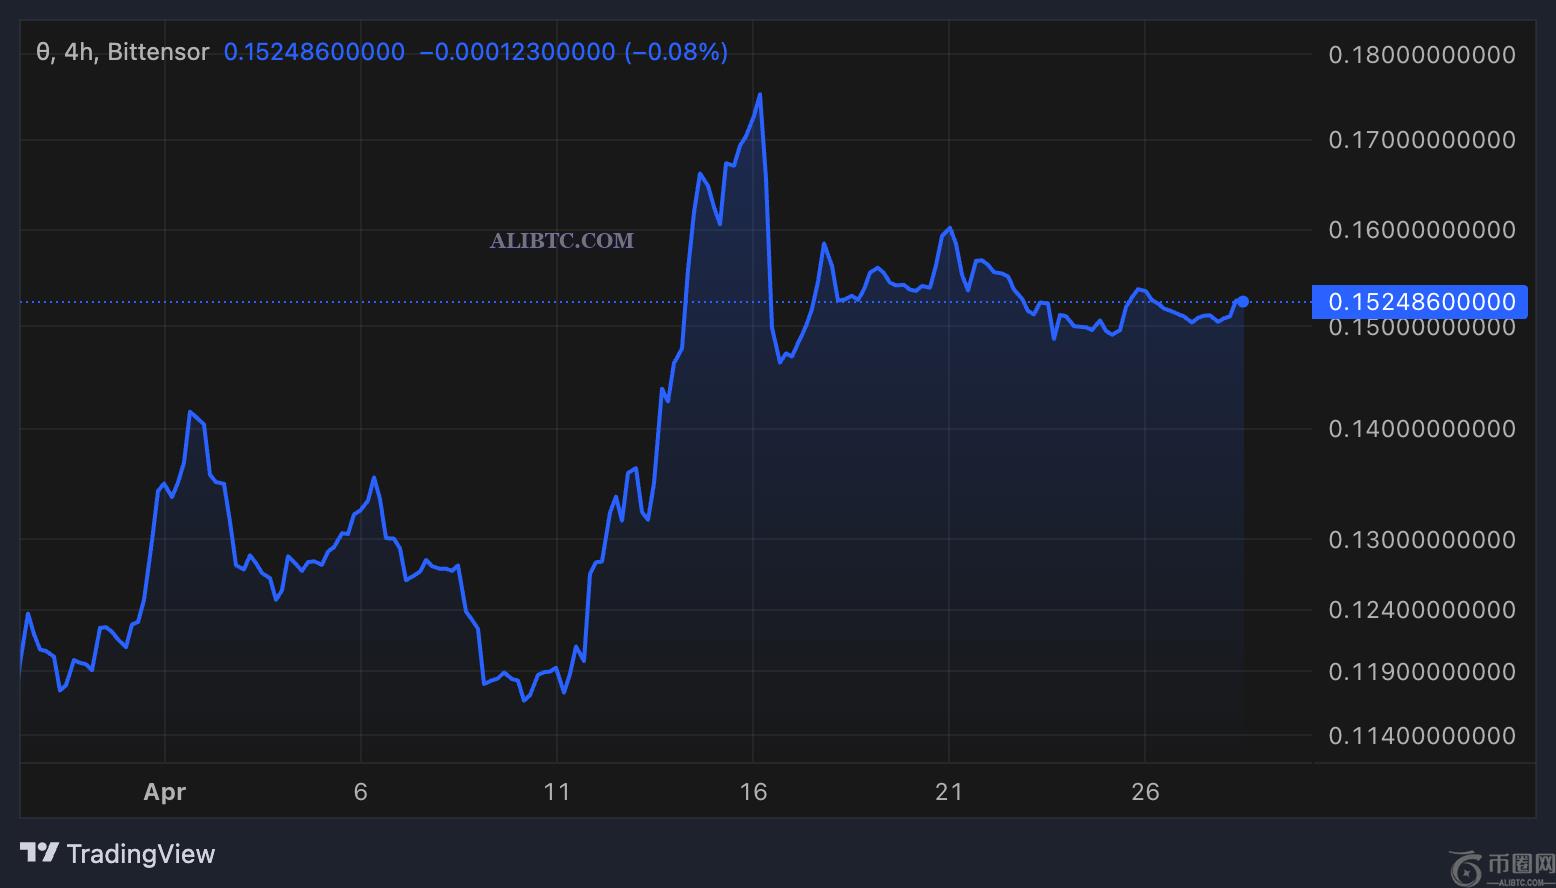The height and width of the screenshot is (888, 1556).
Task: Click the 16 date label on time axis
Action: tap(753, 792)
